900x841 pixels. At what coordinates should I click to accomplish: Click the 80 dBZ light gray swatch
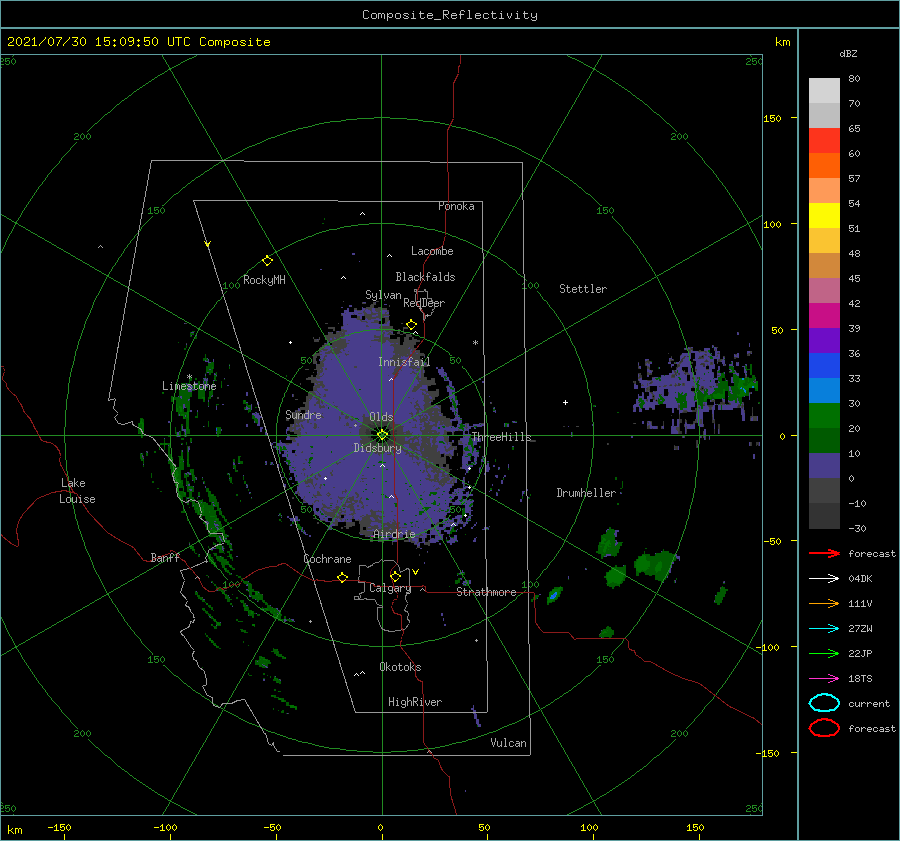click(x=824, y=90)
